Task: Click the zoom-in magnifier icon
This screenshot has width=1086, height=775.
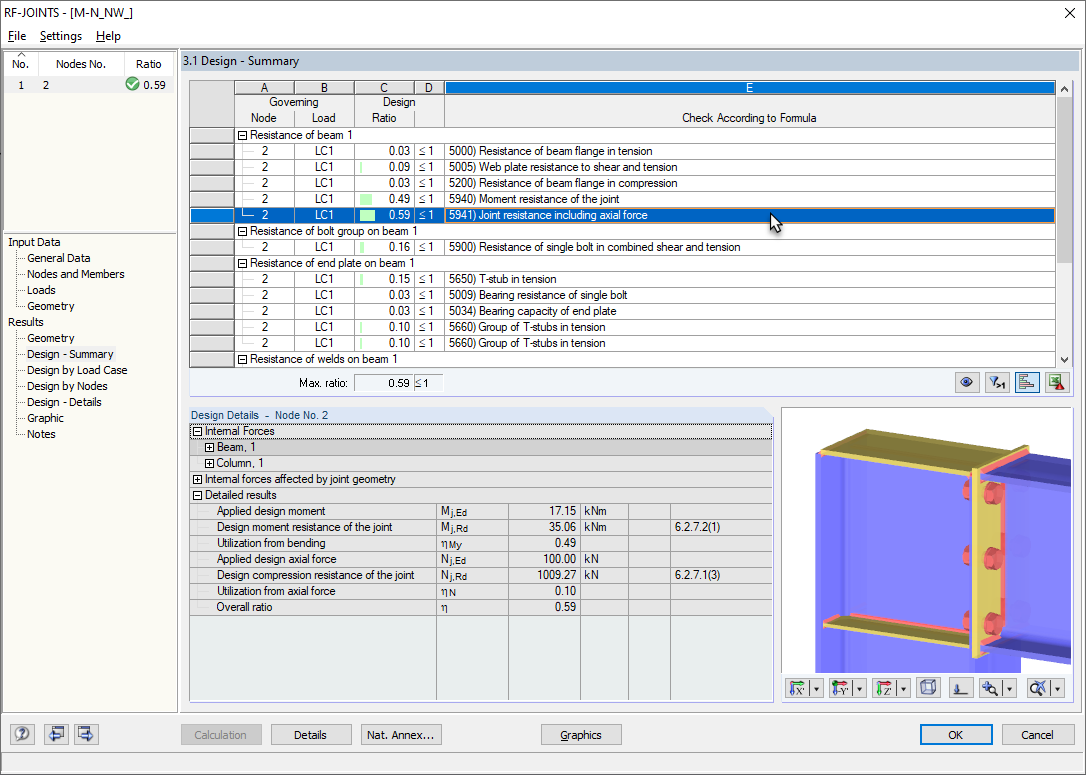Action: click(990, 688)
